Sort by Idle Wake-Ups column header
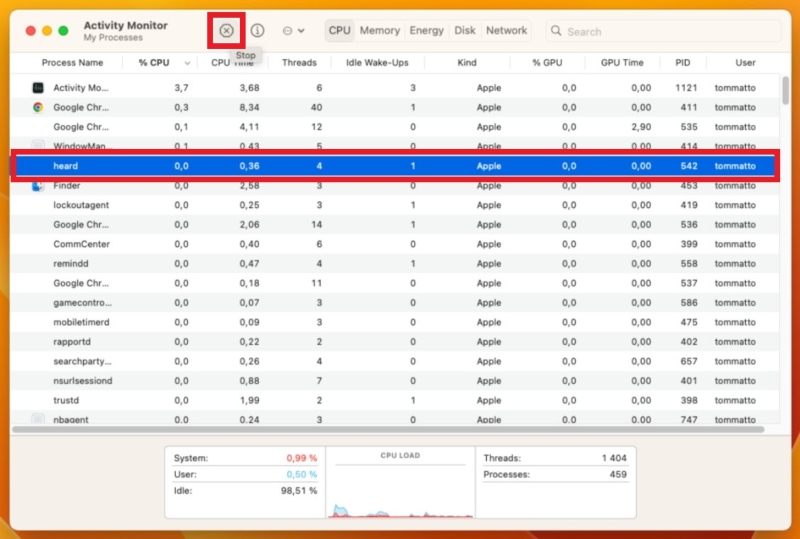This screenshot has height=539, width=800. (377, 63)
